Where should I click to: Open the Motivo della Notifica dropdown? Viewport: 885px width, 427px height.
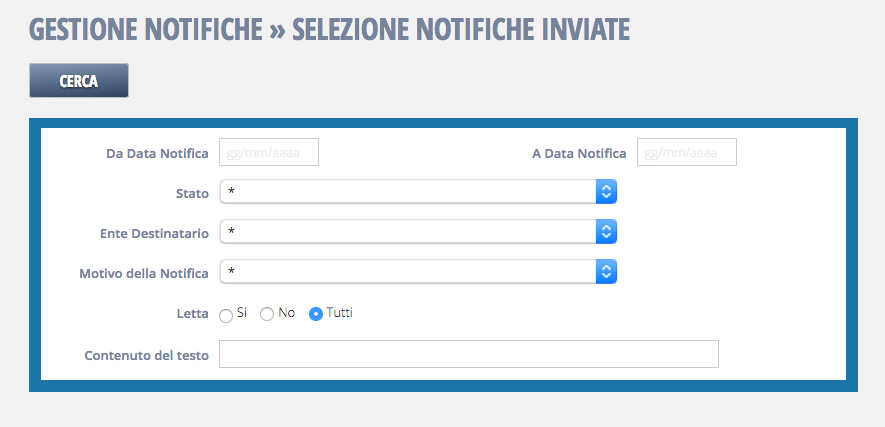(417, 272)
